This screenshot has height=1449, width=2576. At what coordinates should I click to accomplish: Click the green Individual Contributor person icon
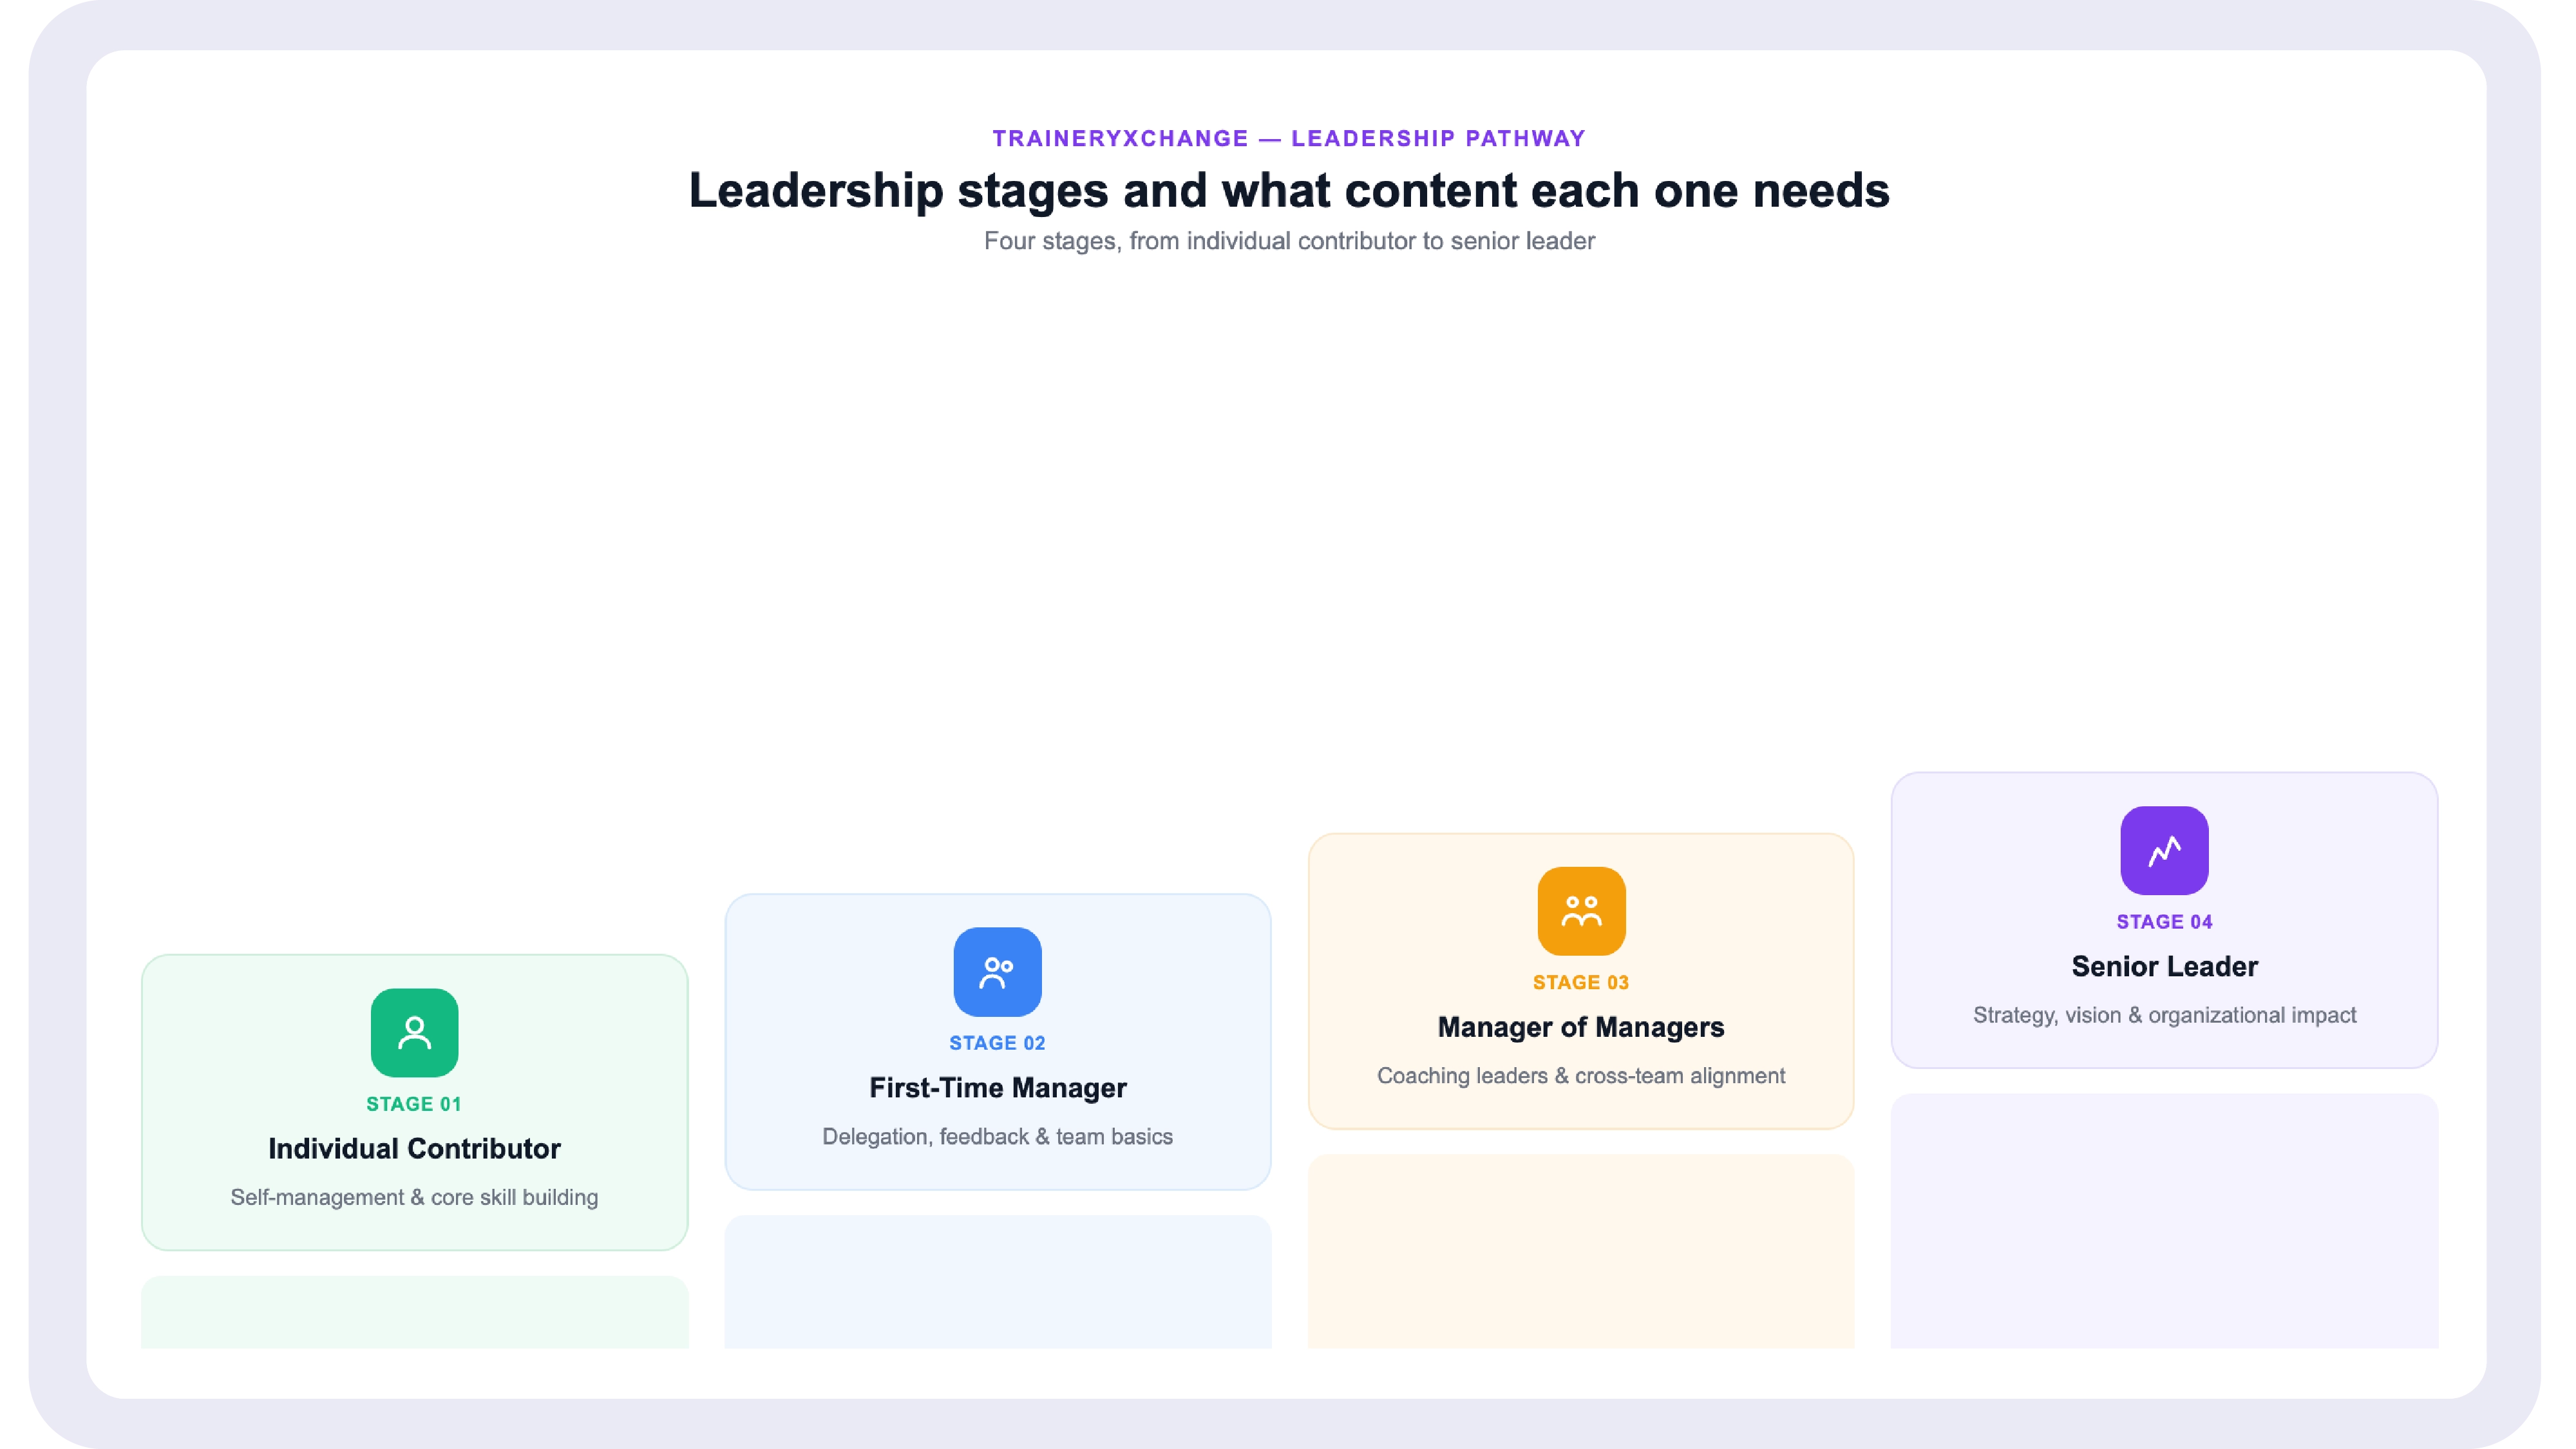coord(414,1032)
